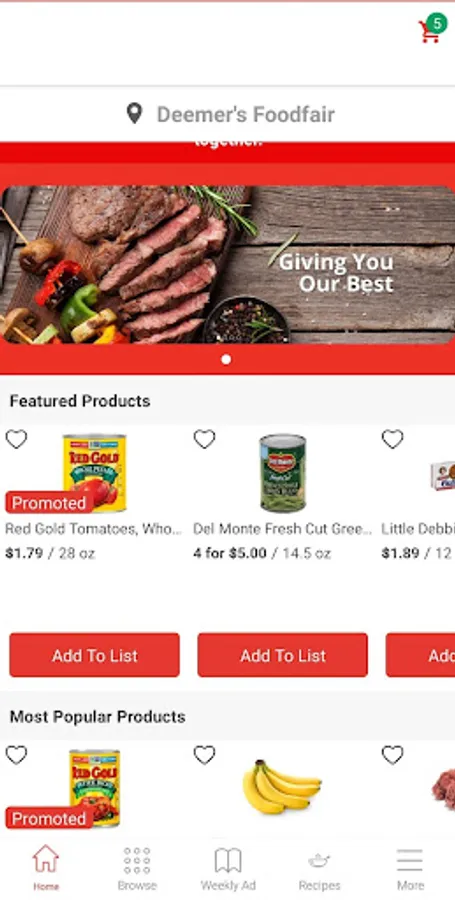Open the Del Monte can product image
The height and width of the screenshot is (900, 455).
[283, 473]
